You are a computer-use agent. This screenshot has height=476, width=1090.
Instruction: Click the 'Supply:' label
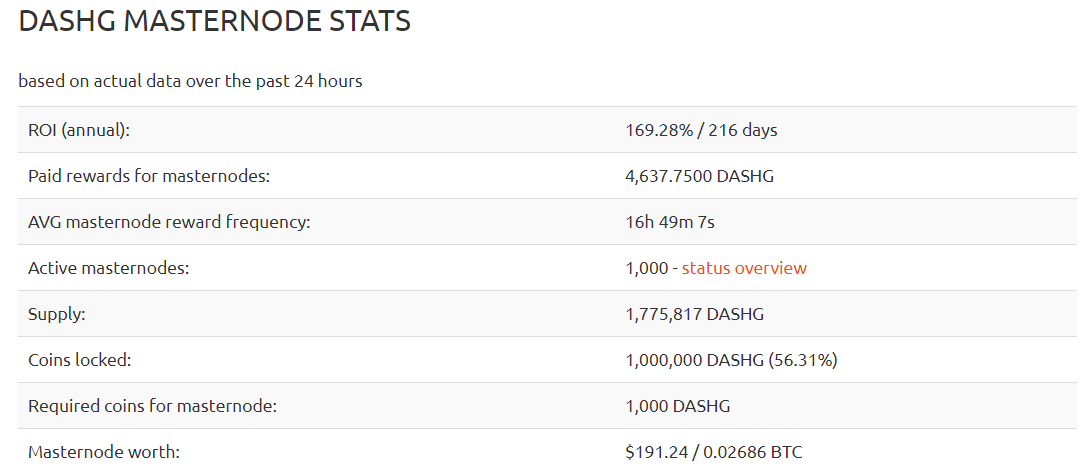[x=56, y=315]
